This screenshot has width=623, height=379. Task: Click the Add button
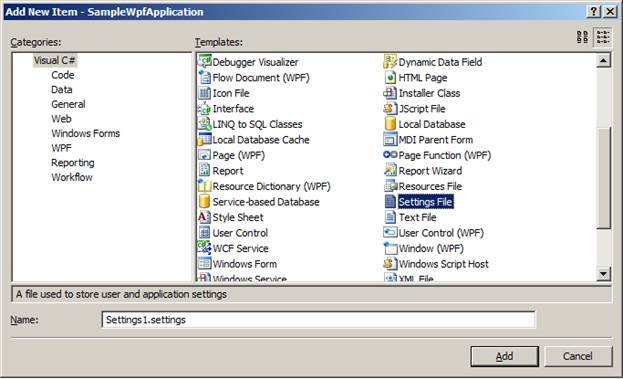[504, 356]
